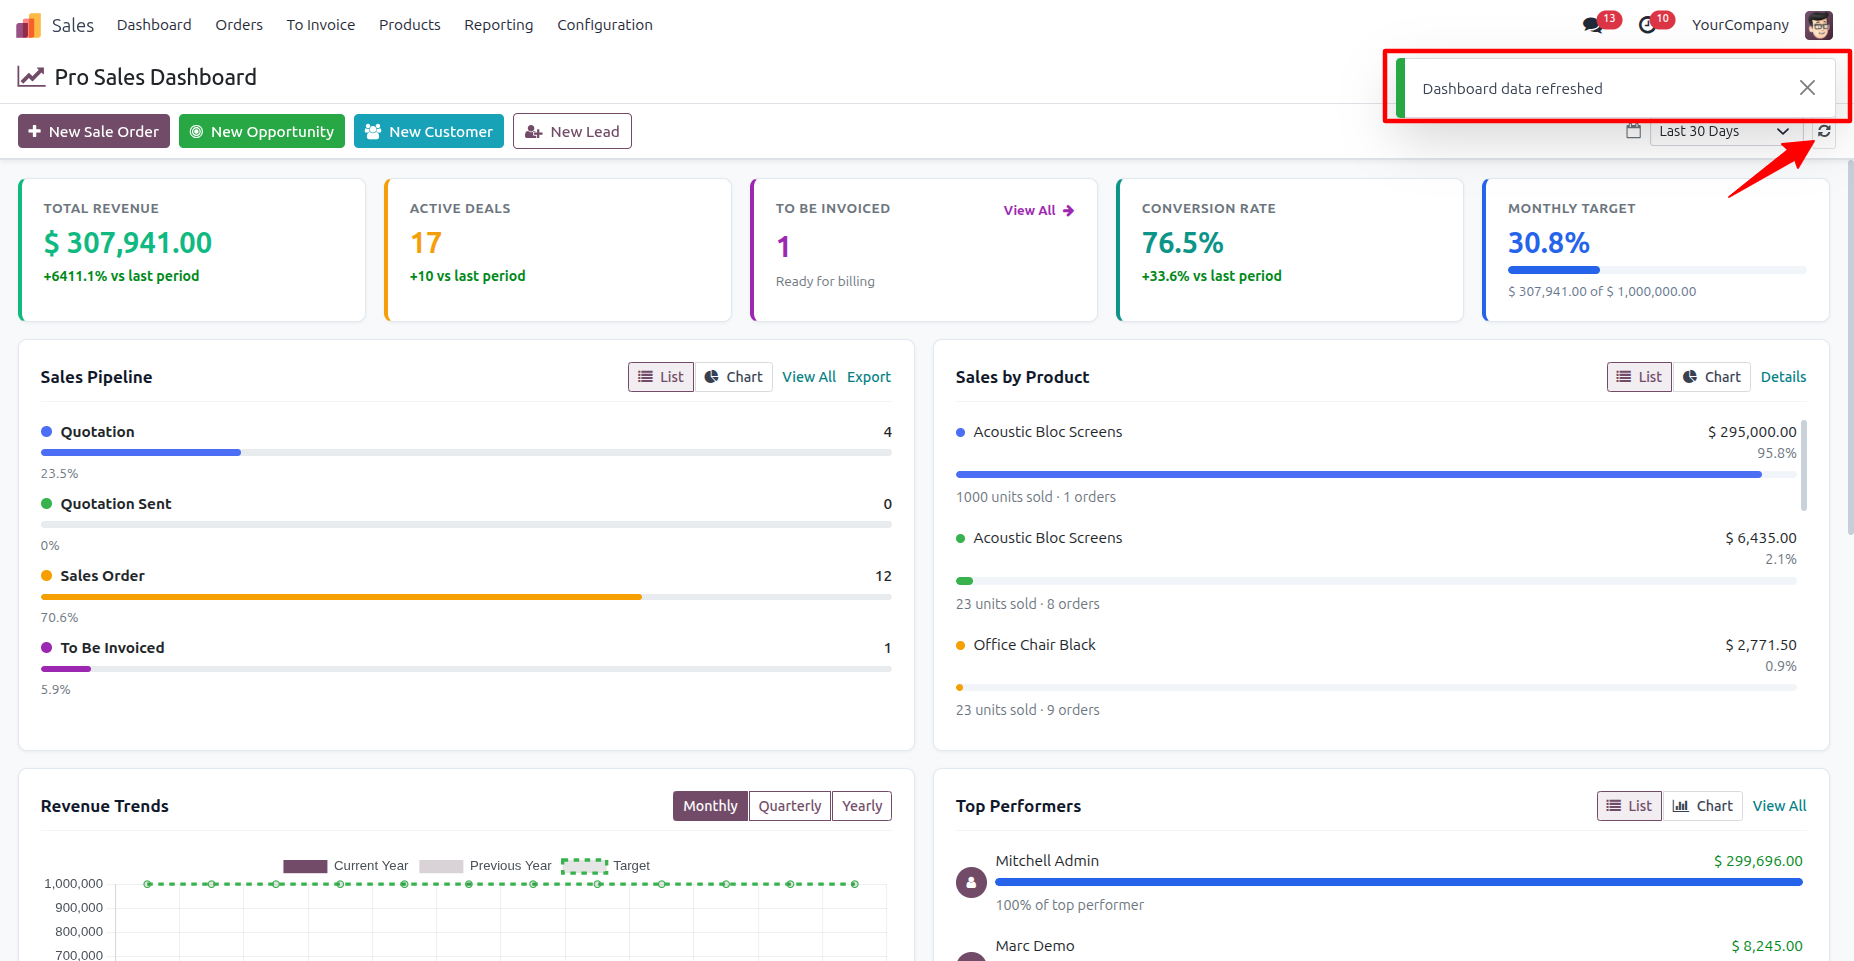The height and width of the screenshot is (961, 1854).
Task: Open the Orders menu
Action: pyautogui.click(x=239, y=25)
